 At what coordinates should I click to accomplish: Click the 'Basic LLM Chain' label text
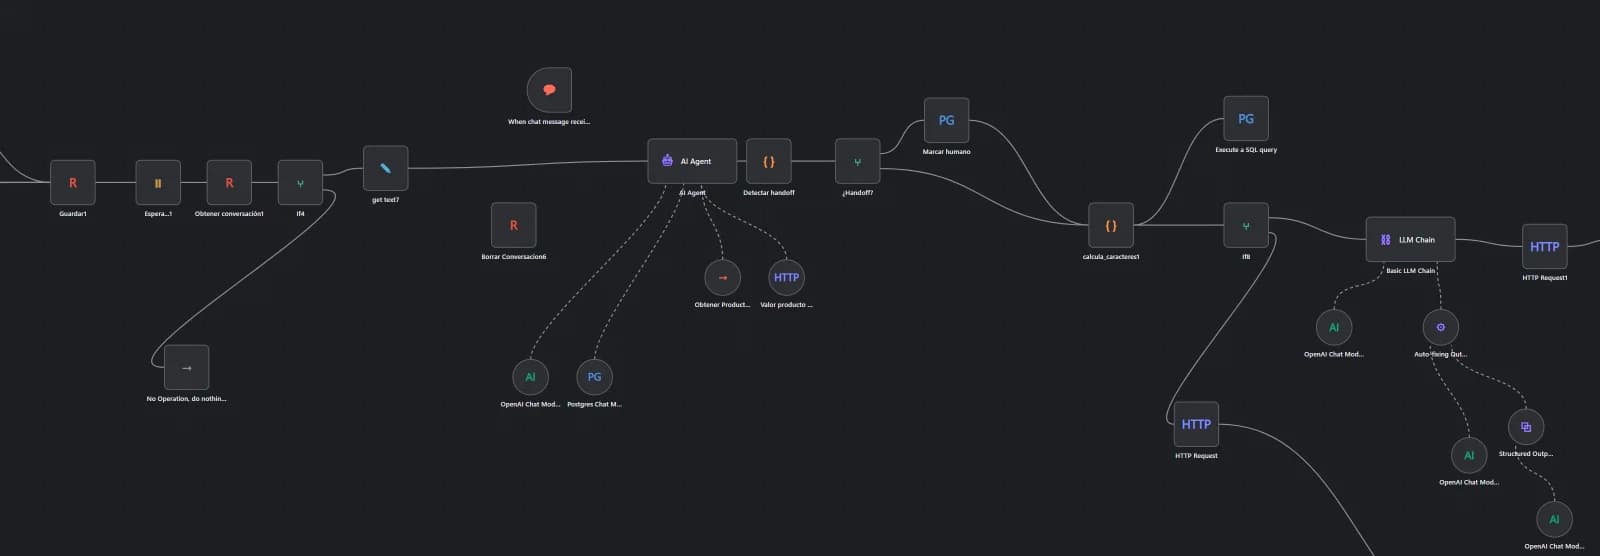(x=1410, y=271)
